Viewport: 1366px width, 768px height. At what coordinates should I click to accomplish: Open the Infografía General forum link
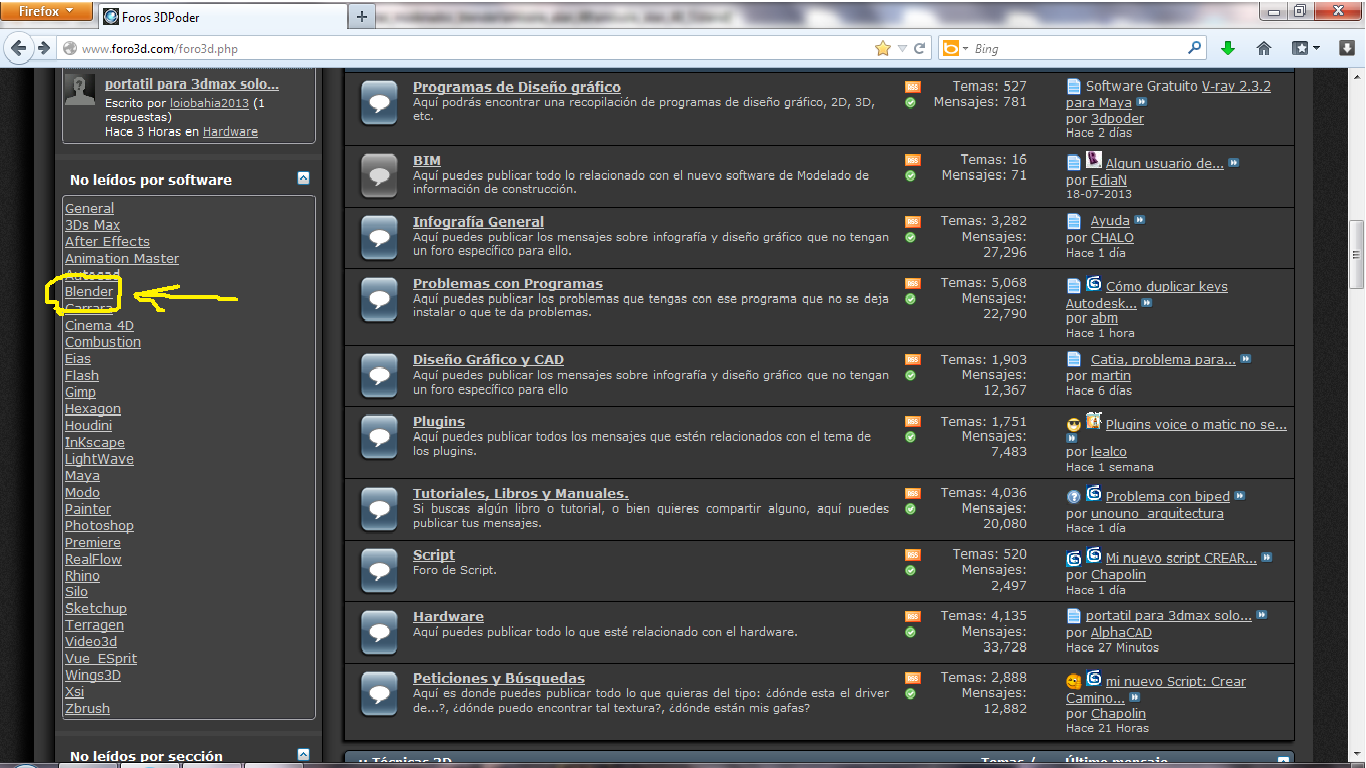pos(478,222)
